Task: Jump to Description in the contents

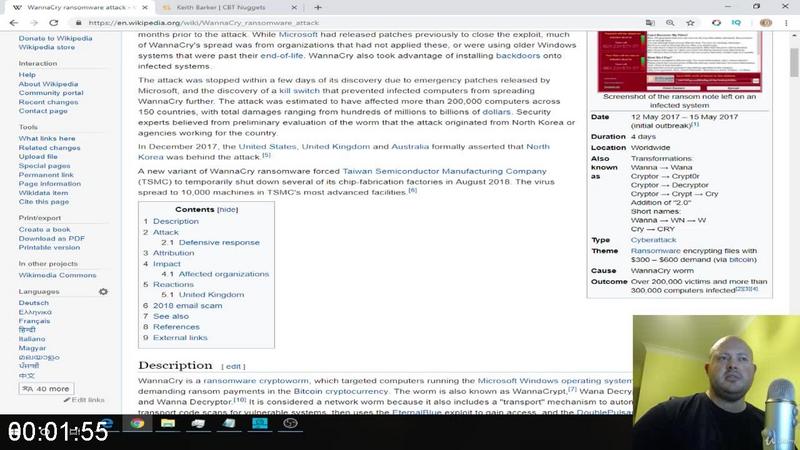Action: pyautogui.click(x=176, y=221)
